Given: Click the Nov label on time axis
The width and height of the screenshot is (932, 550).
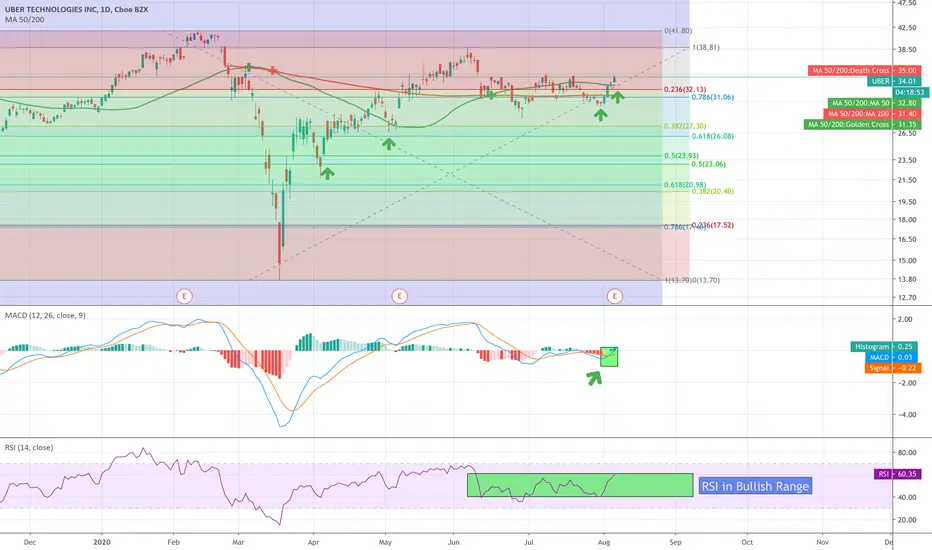Looking at the screenshot, I should point(822,542).
